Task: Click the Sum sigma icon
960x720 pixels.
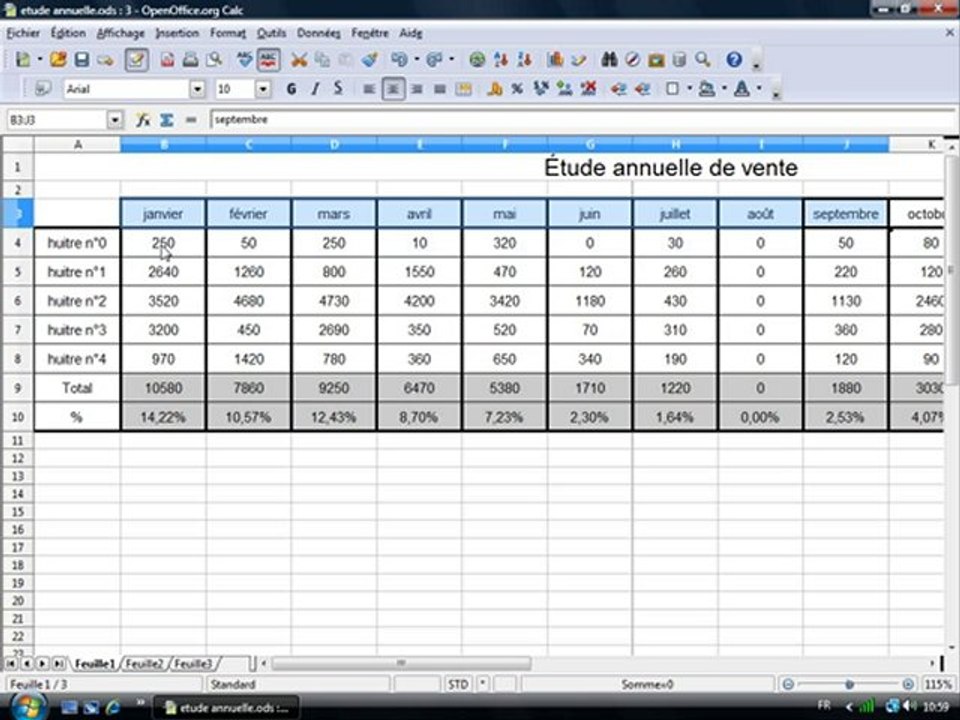Action: tap(167, 119)
